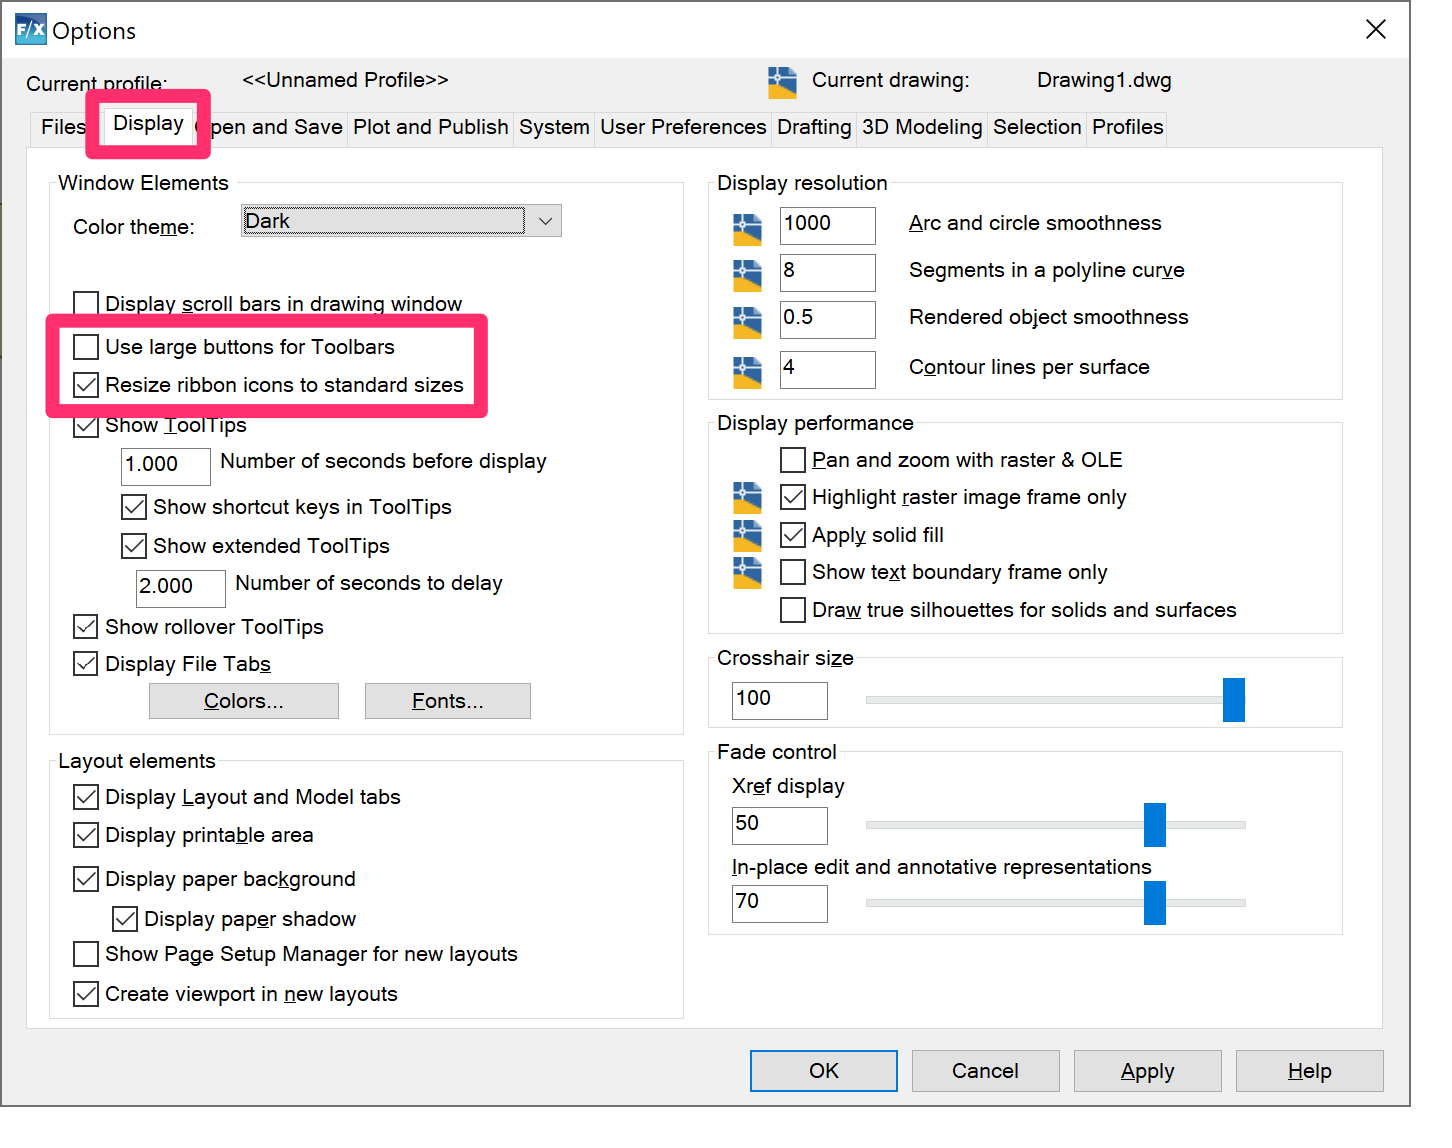Enable Pan and zoom with raster & OLE

(x=792, y=459)
